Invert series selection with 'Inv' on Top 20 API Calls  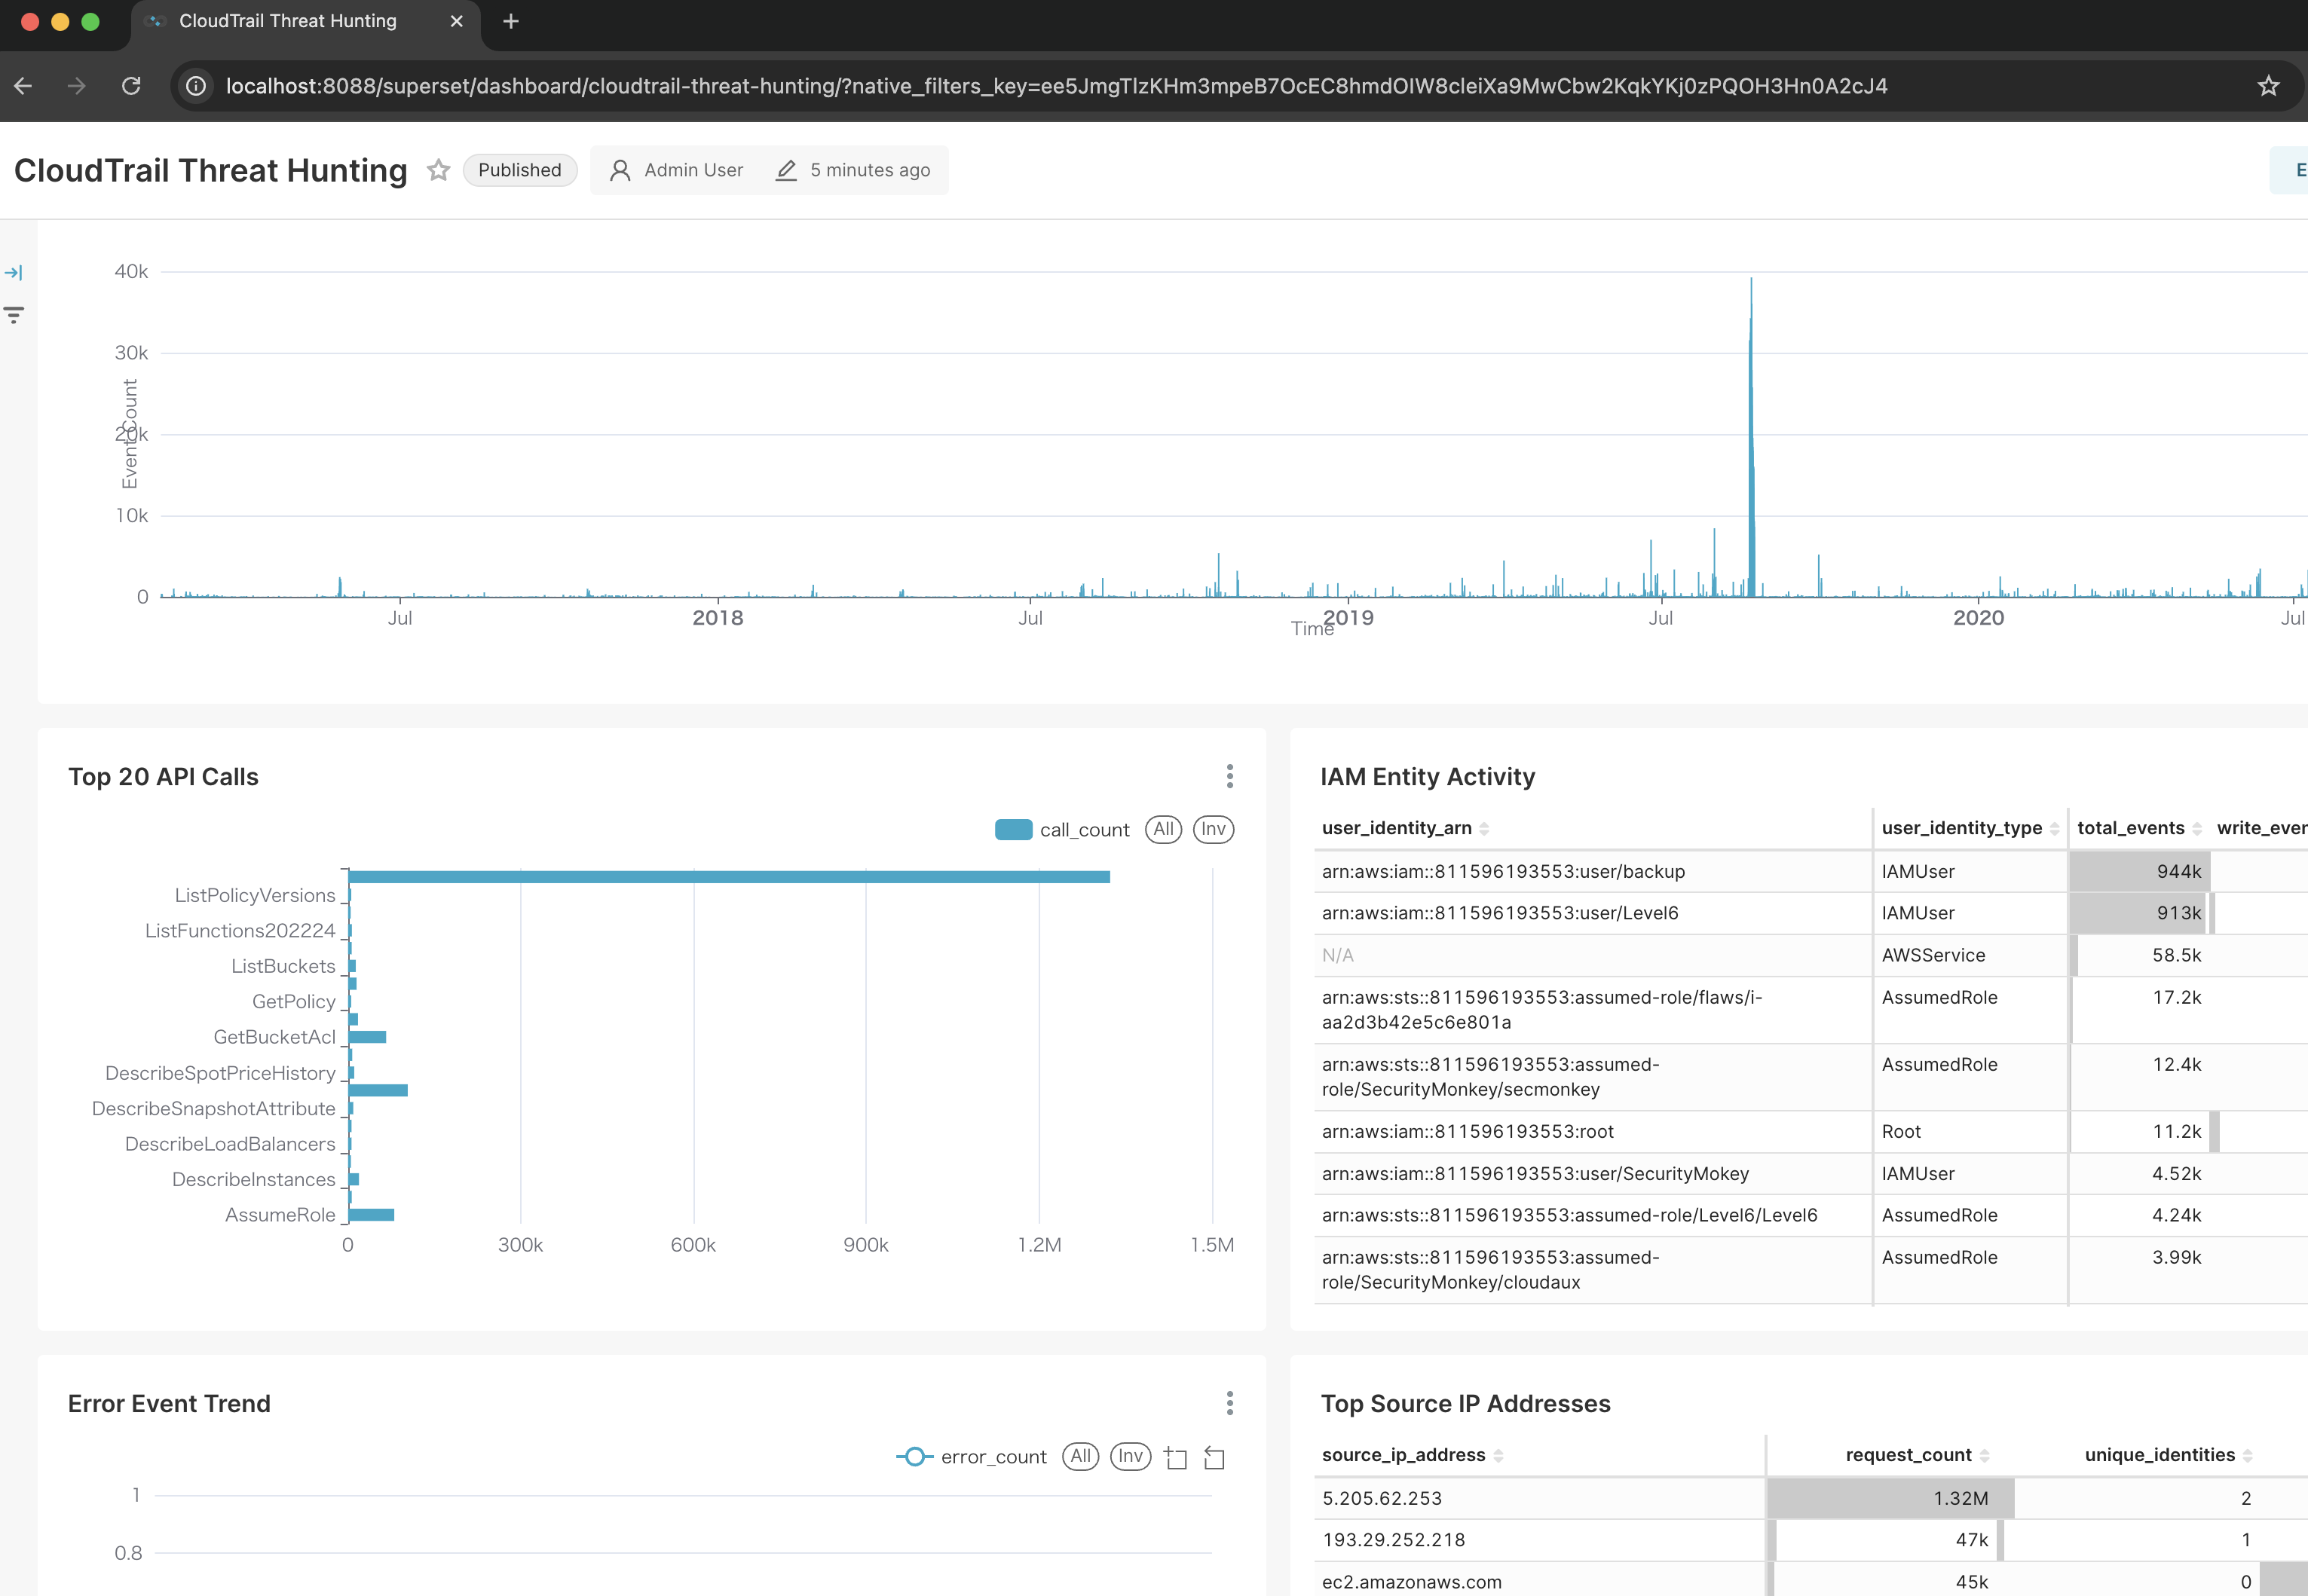click(1213, 829)
